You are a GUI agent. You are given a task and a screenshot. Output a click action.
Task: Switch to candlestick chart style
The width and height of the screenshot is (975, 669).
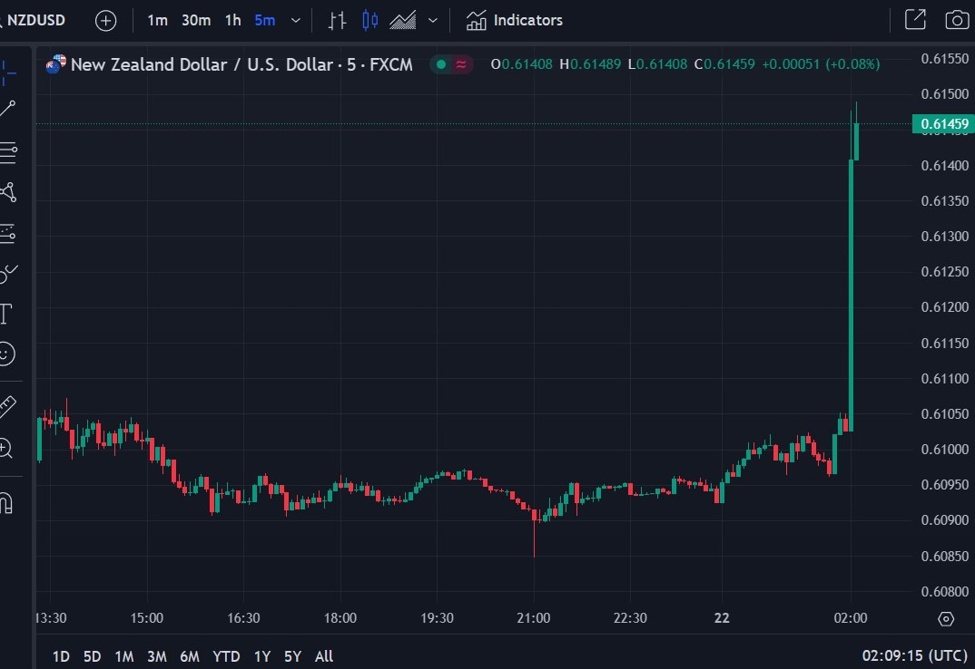371,20
